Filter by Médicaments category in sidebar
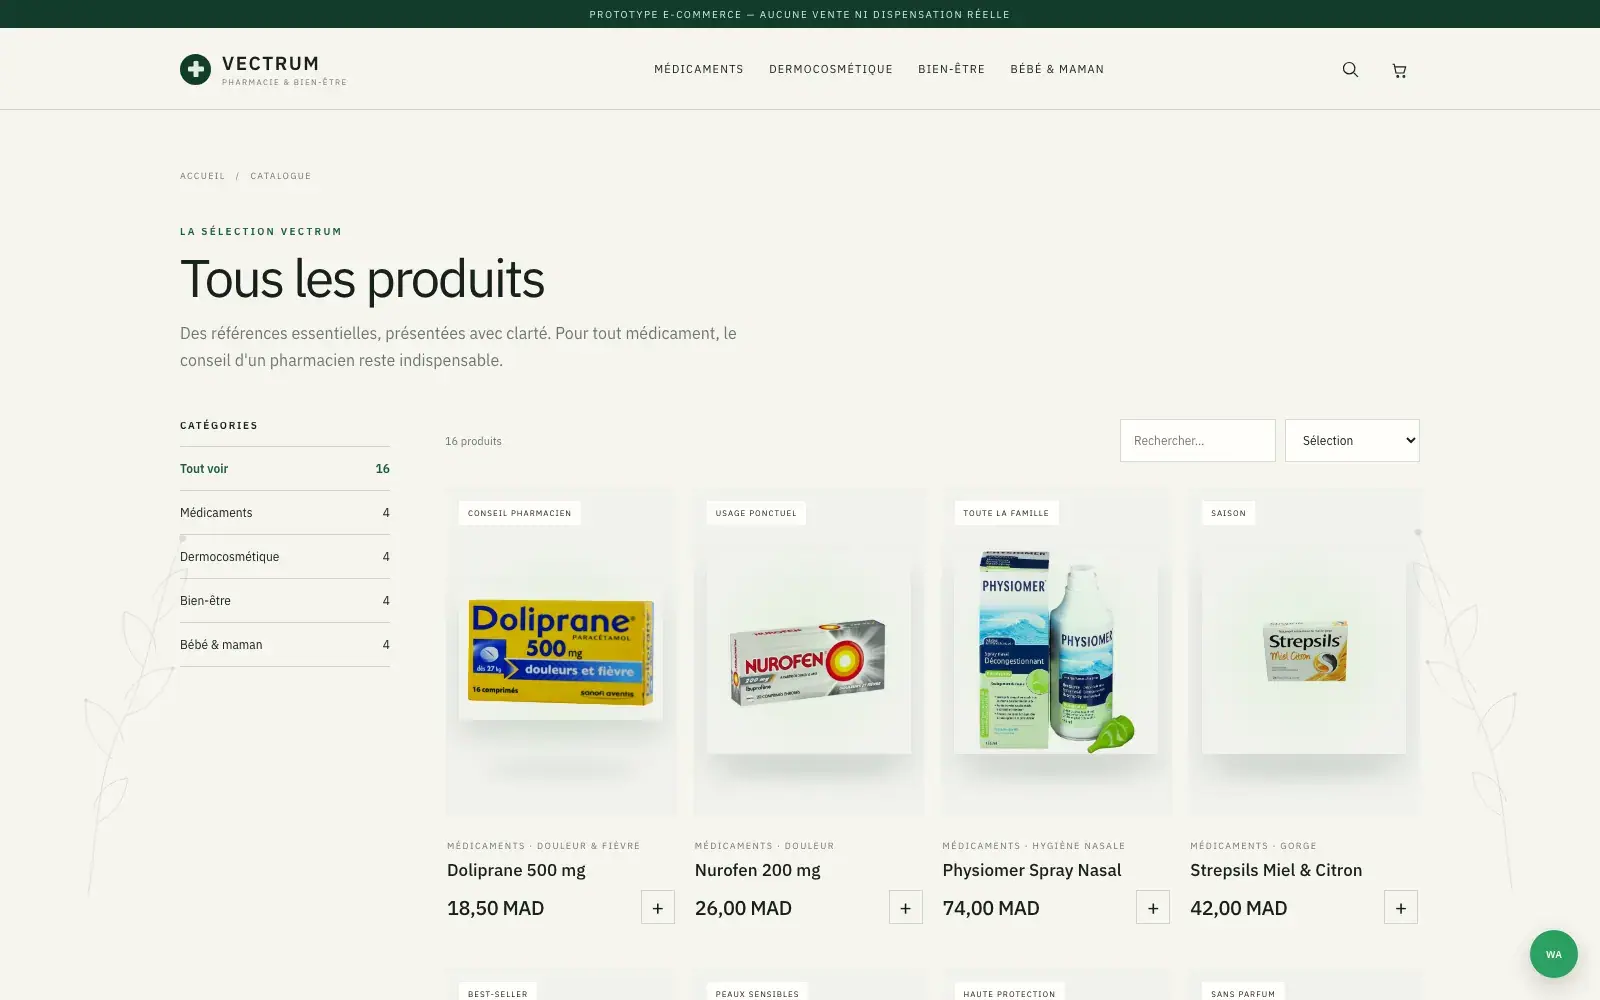The height and width of the screenshot is (1000, 1600). click(285, 512)
